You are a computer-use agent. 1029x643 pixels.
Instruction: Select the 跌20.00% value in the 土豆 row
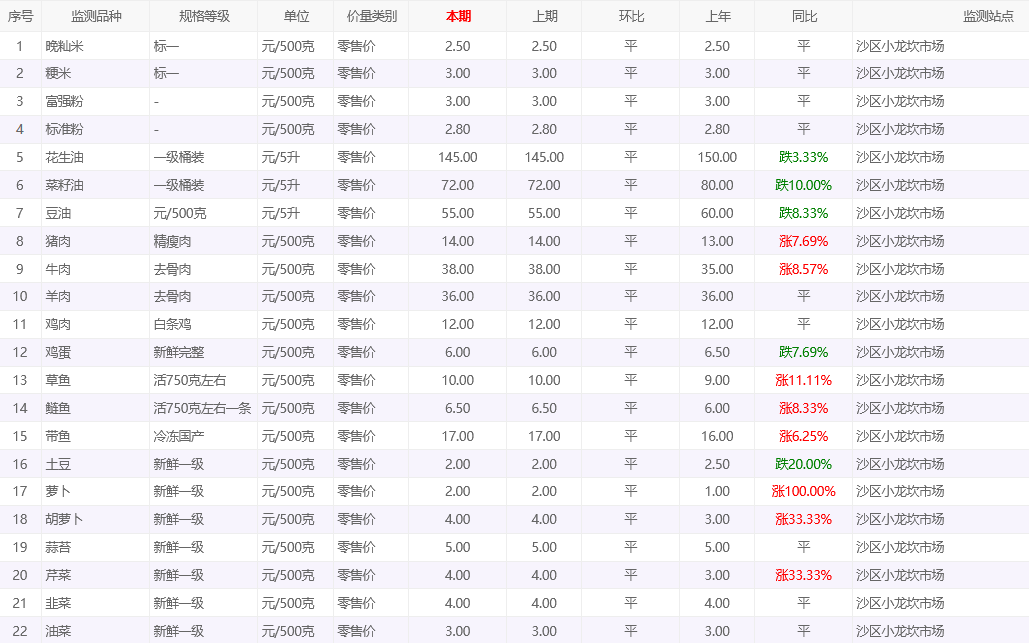click(x=803, y=464)
